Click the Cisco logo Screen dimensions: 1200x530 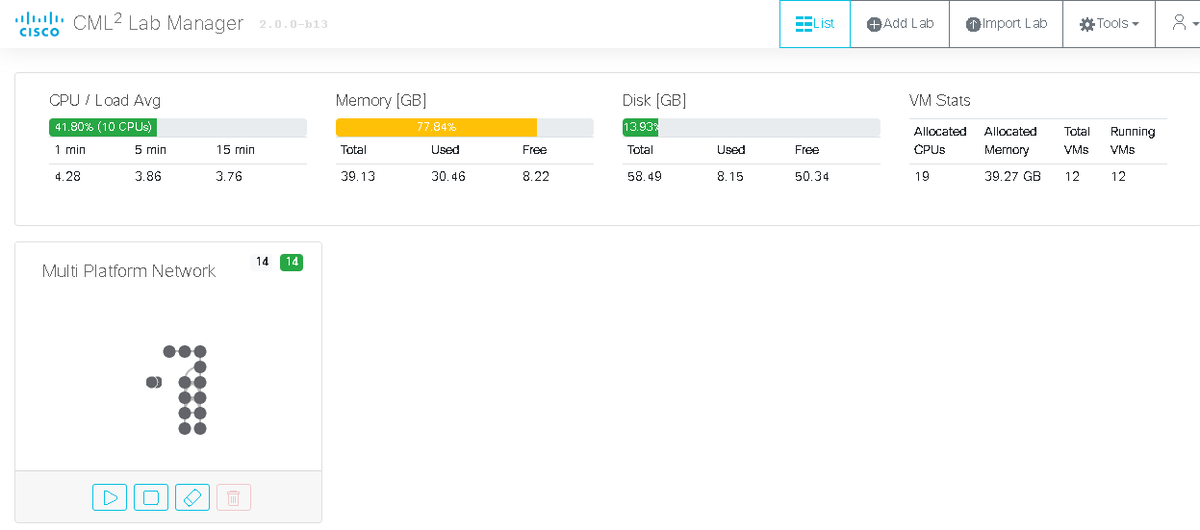(40, 24)
